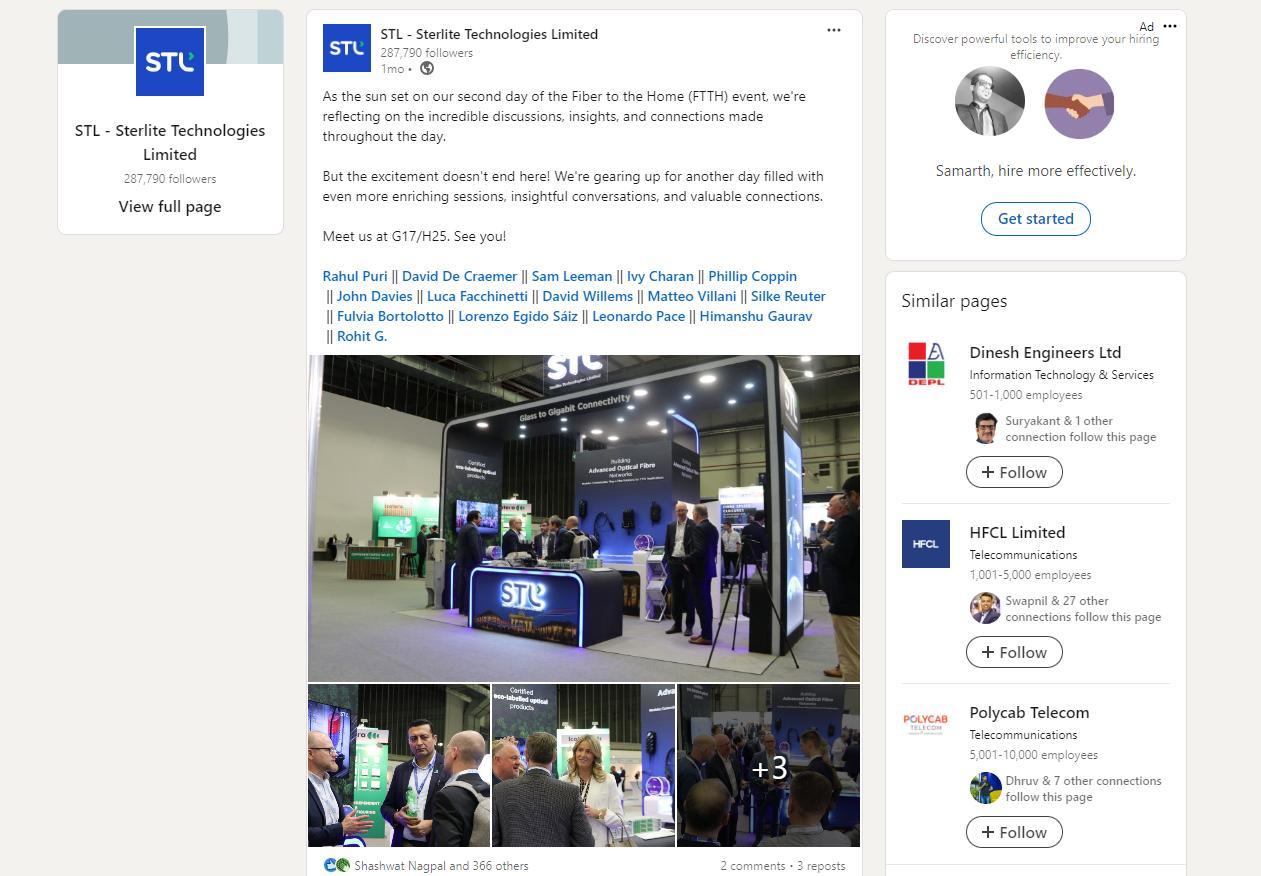
Task: Open Leonardo Pace's profile mention
Action: 639,316
